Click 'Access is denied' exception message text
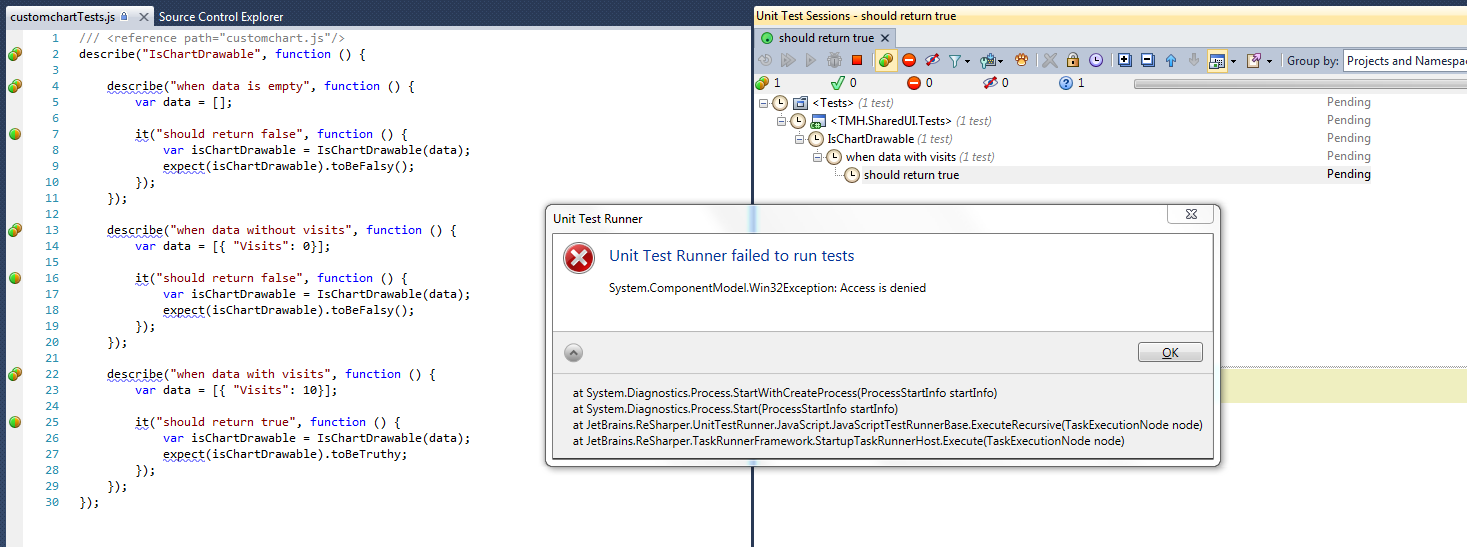 pos(767,288)
